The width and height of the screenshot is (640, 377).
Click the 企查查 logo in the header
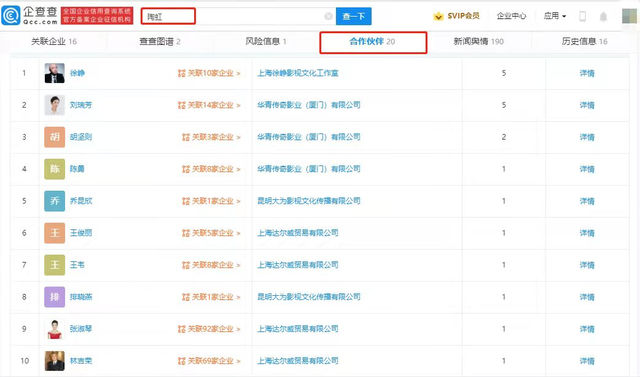[x=29, y=16]
